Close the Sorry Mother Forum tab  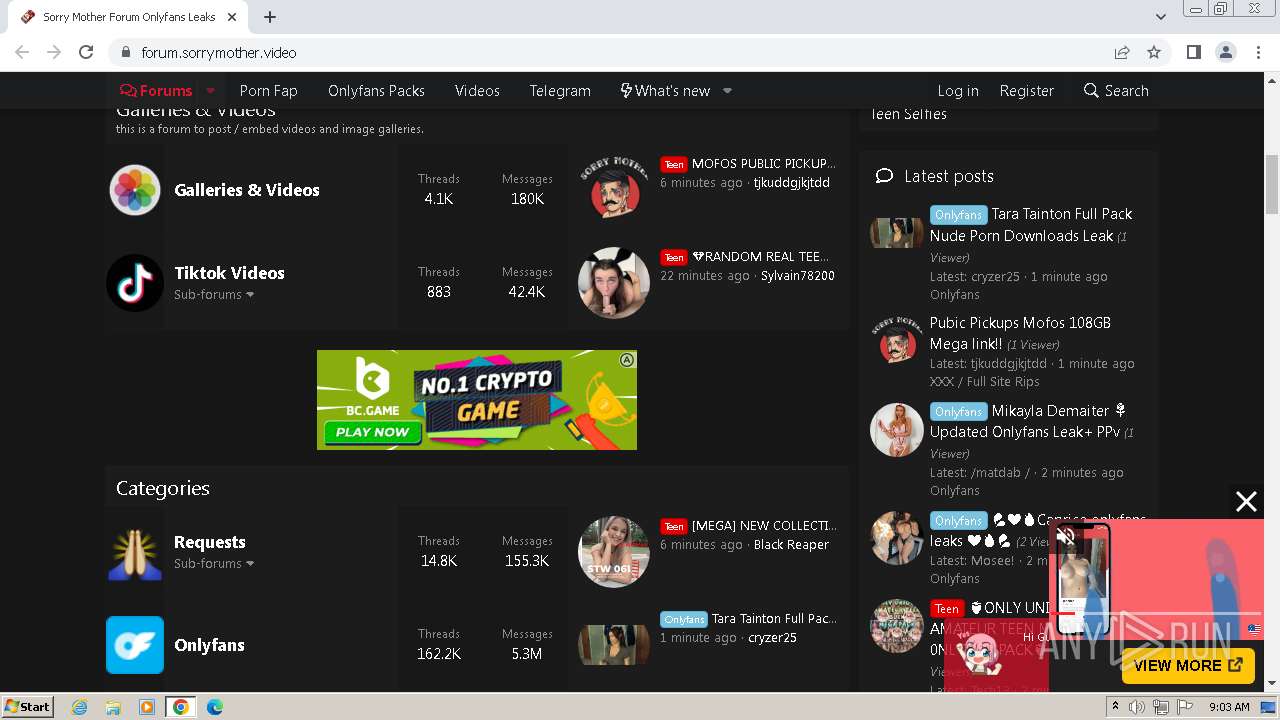pos(233,17)
